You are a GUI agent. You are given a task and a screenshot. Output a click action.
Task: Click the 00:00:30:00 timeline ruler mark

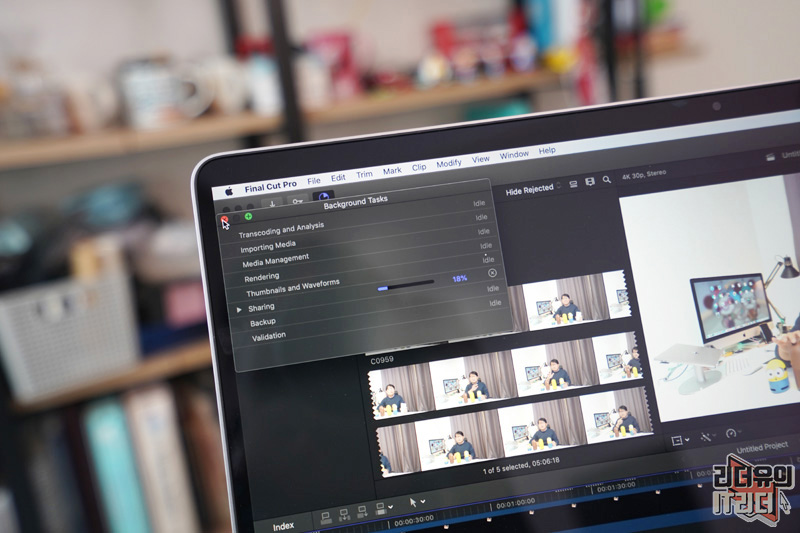[414, 521]
